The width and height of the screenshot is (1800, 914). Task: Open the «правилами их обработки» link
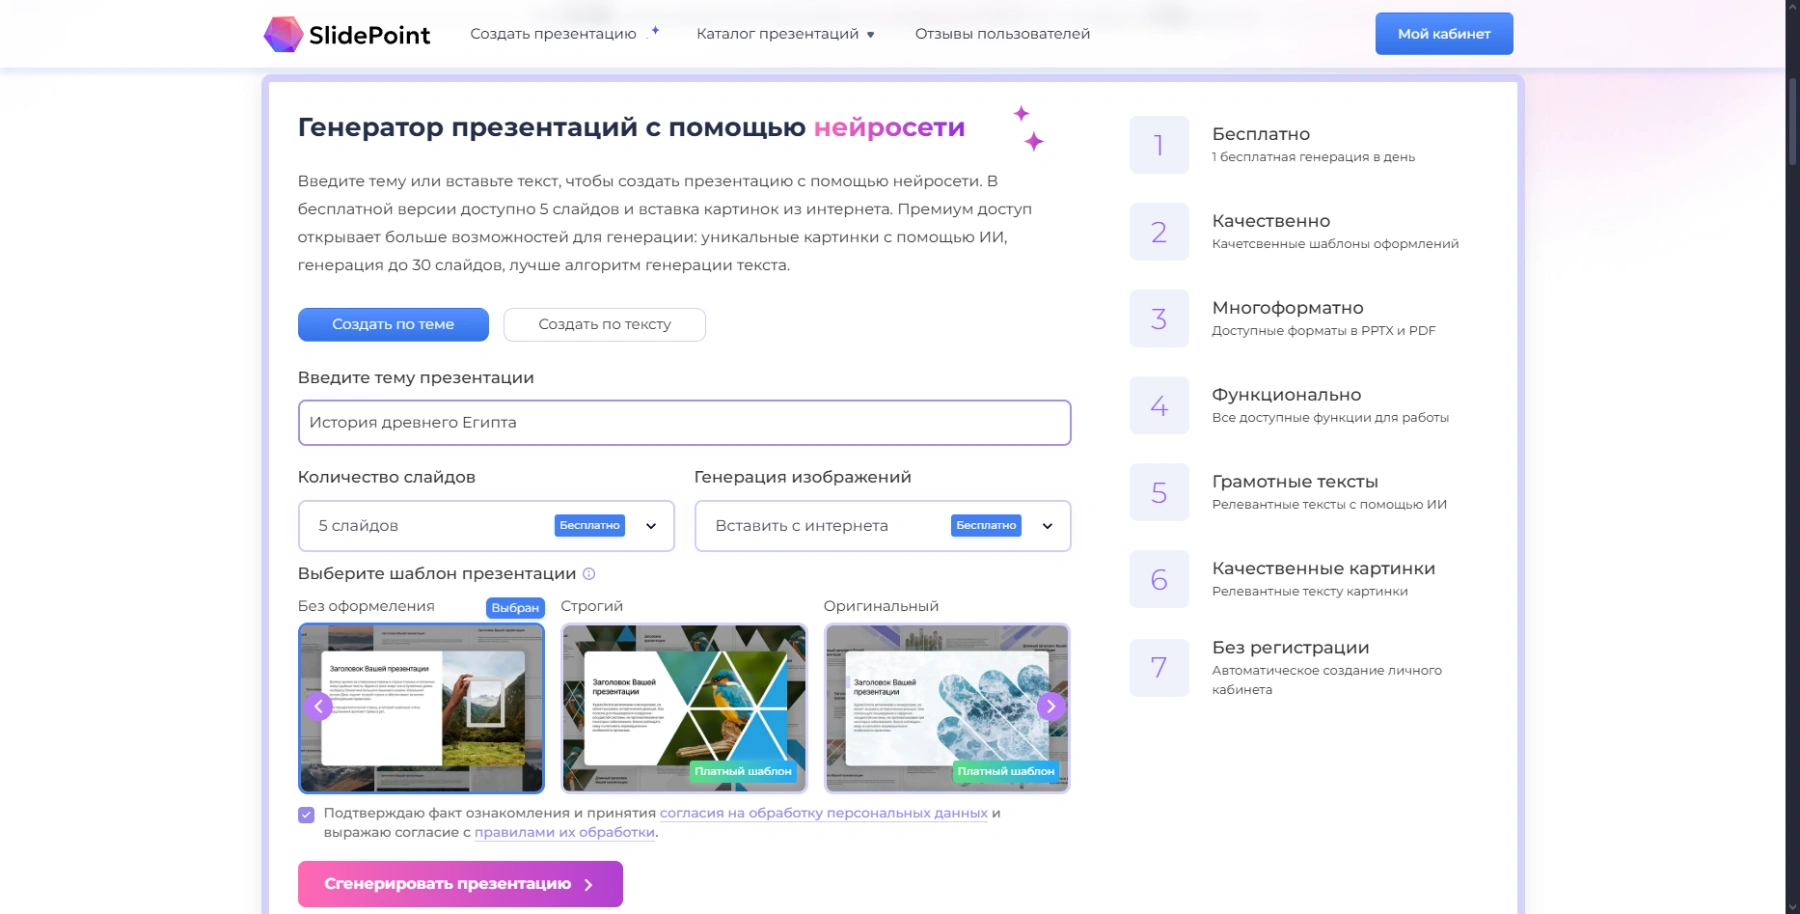click(x=565, y=832)
